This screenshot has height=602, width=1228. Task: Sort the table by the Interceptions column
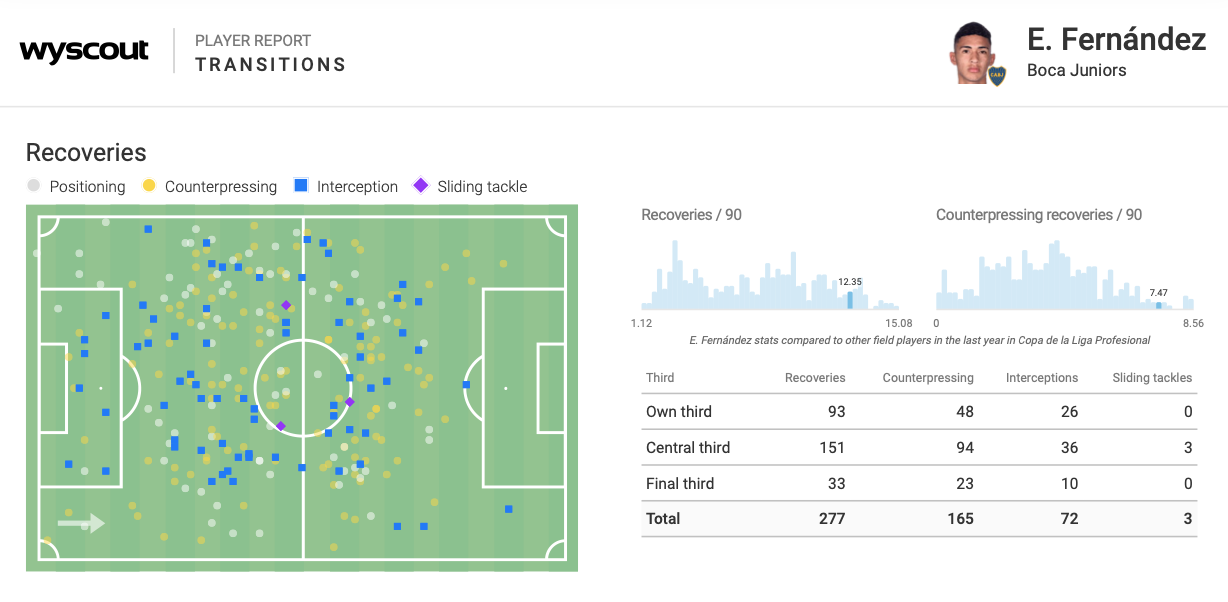point(1042,378)
